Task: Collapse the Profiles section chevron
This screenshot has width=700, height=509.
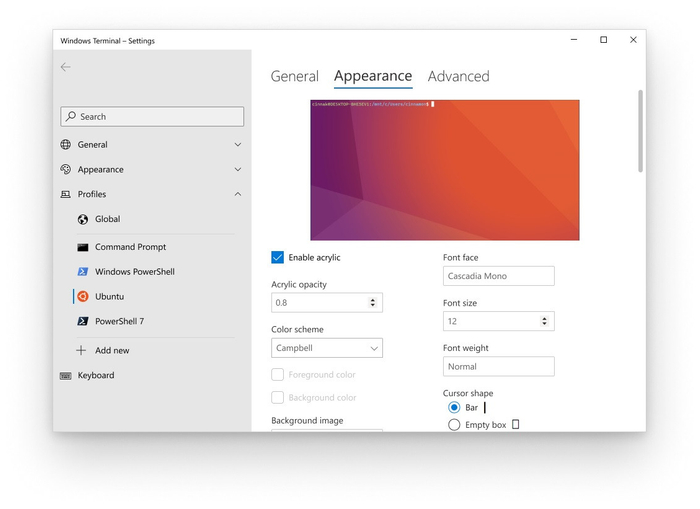Action: point(238,194)
